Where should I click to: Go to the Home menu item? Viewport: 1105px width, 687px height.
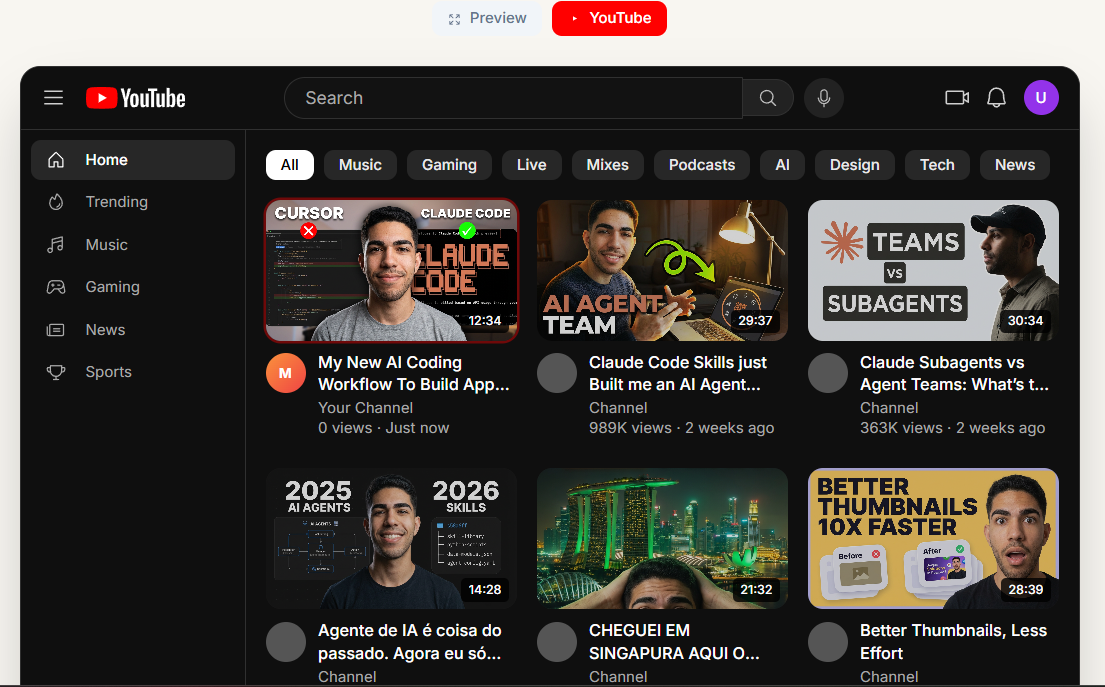click(x=105, y=159)
